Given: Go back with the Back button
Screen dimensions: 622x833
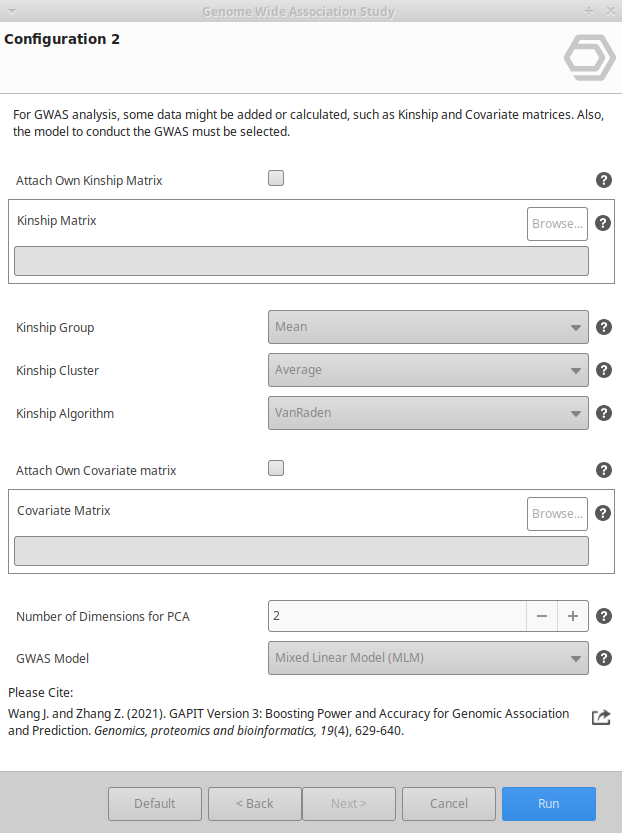Looking at the screenshot, I should point(254,804).
